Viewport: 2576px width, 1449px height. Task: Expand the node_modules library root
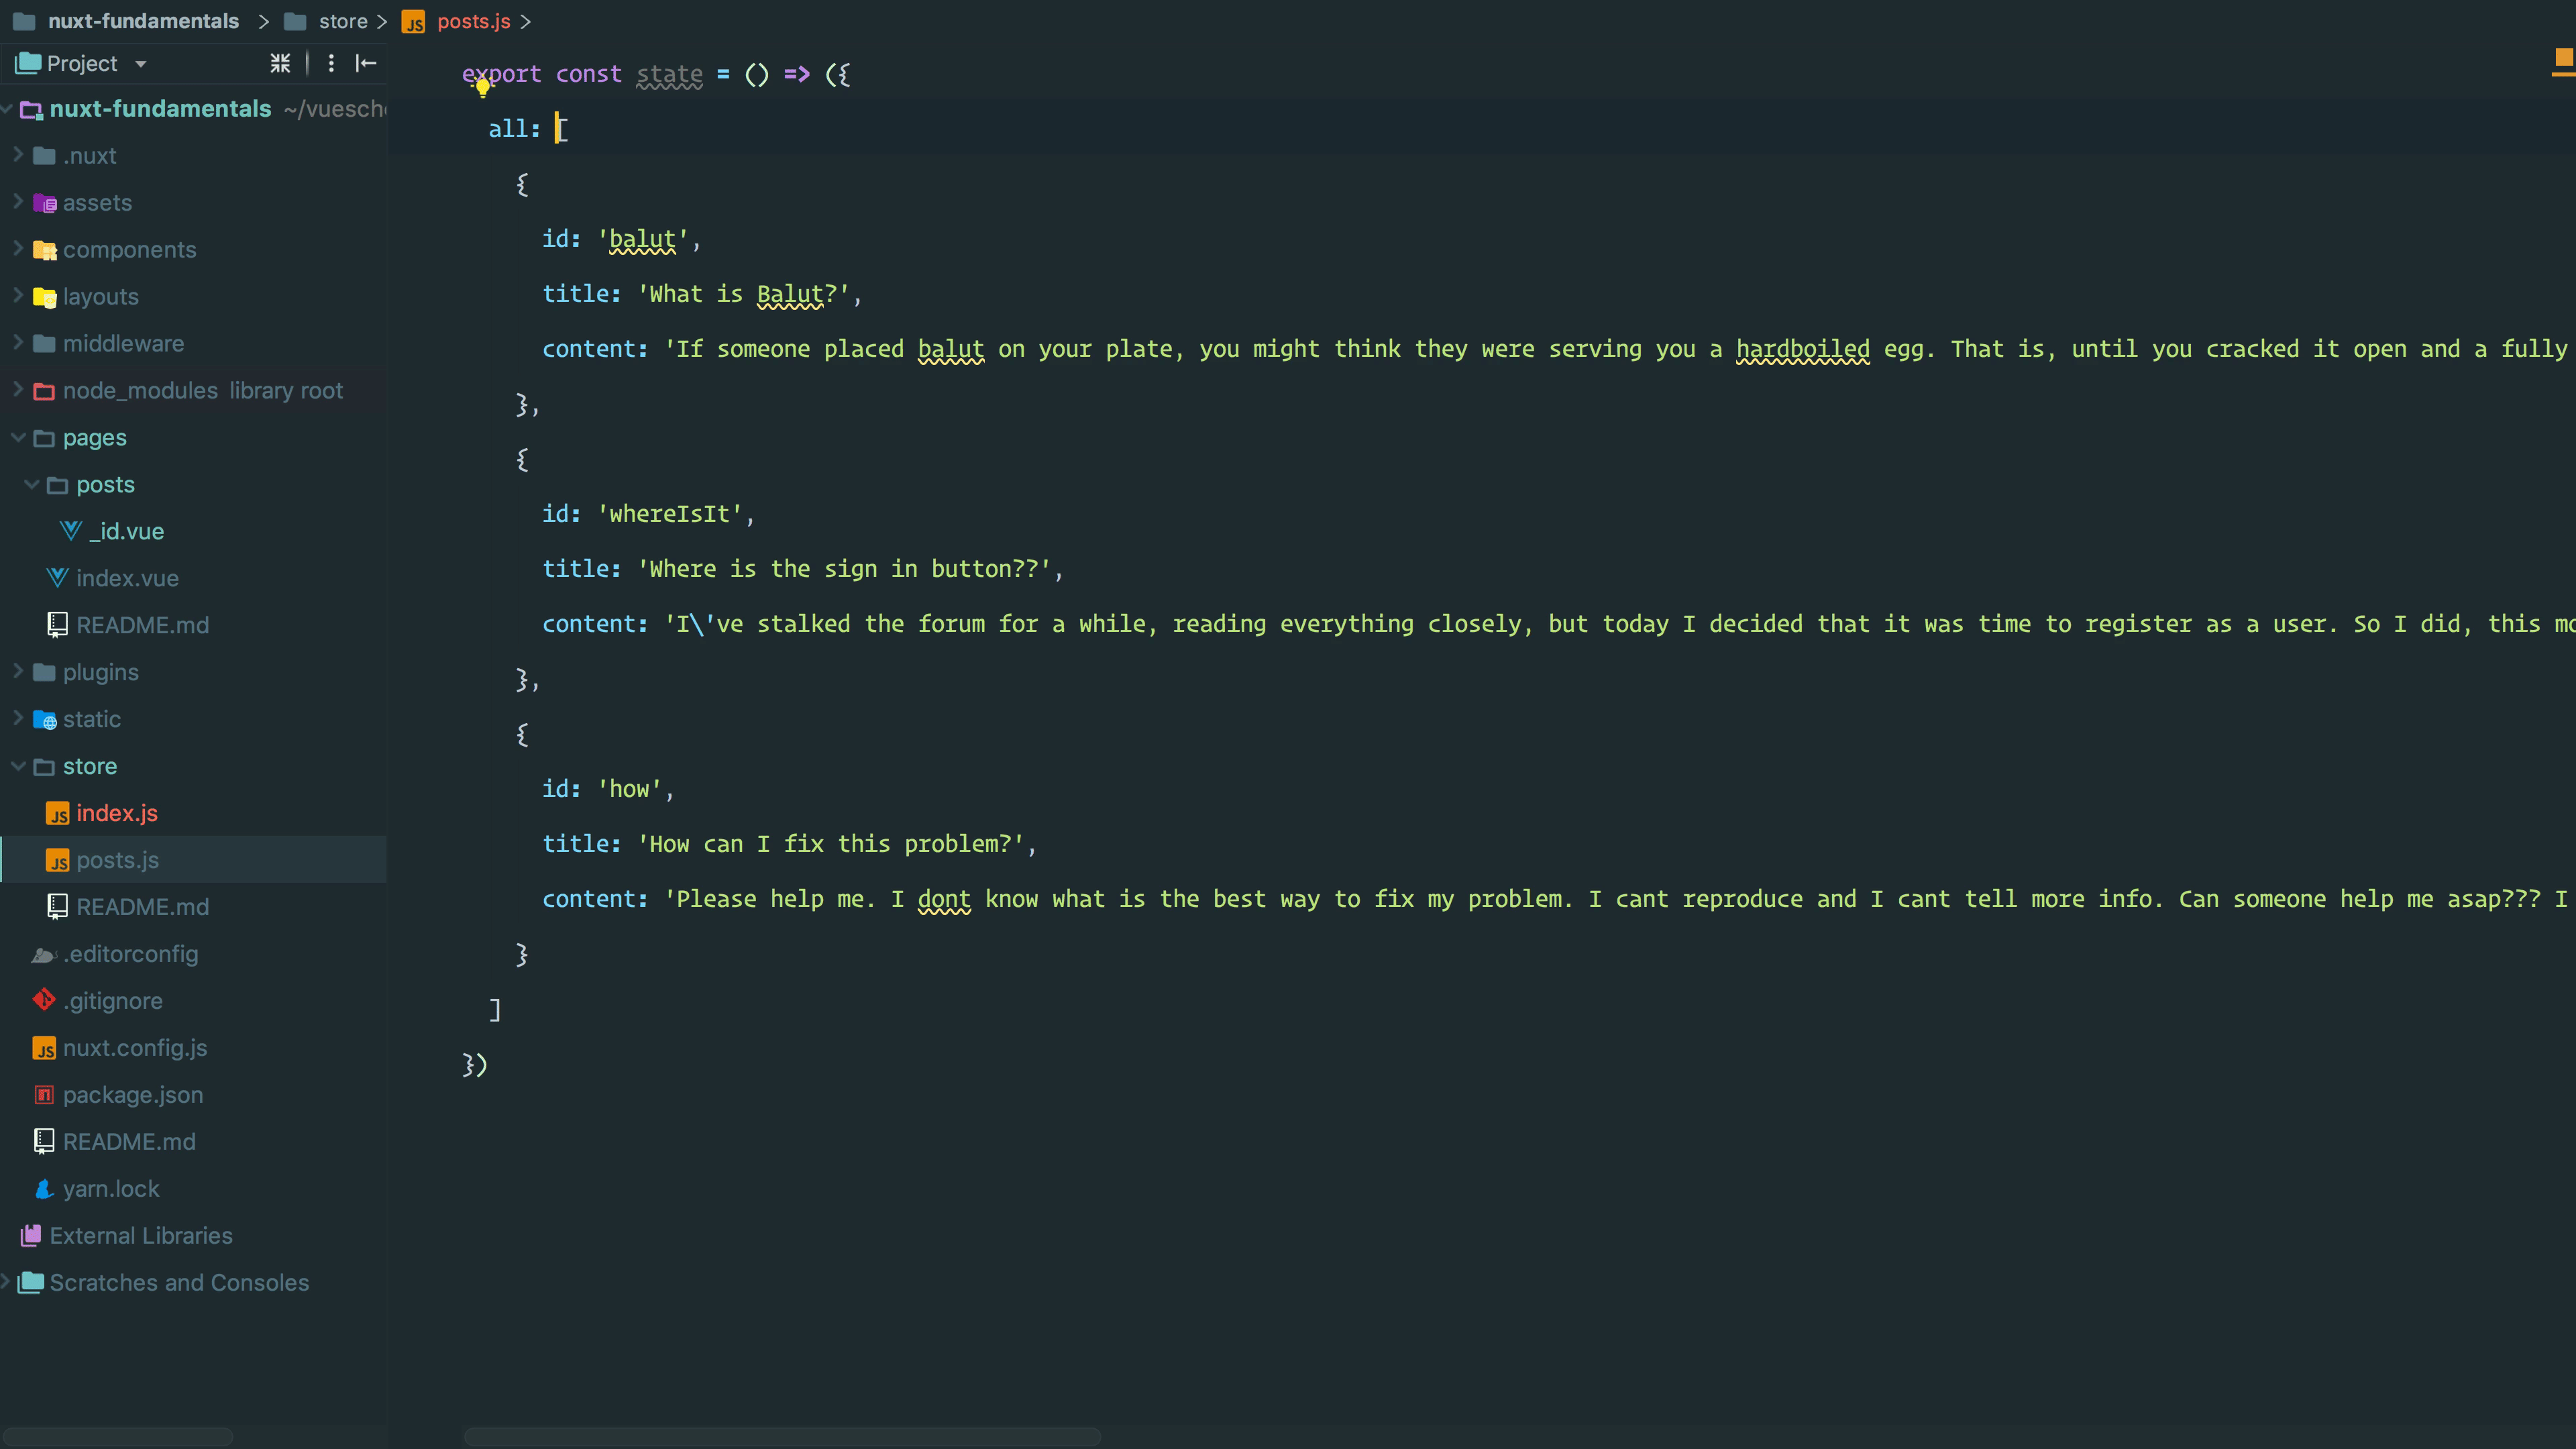coord(18,390)
